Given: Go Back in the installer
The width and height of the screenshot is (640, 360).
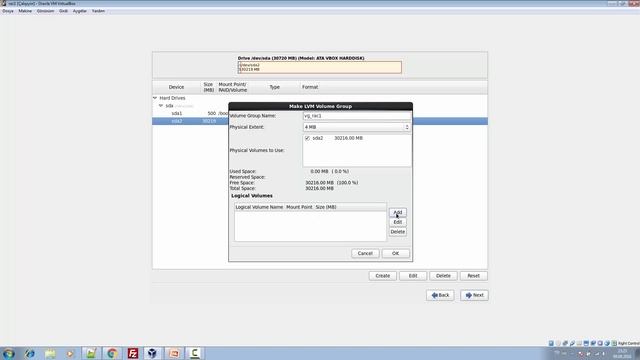Looking at the screenshot, I should pos(440,295).
